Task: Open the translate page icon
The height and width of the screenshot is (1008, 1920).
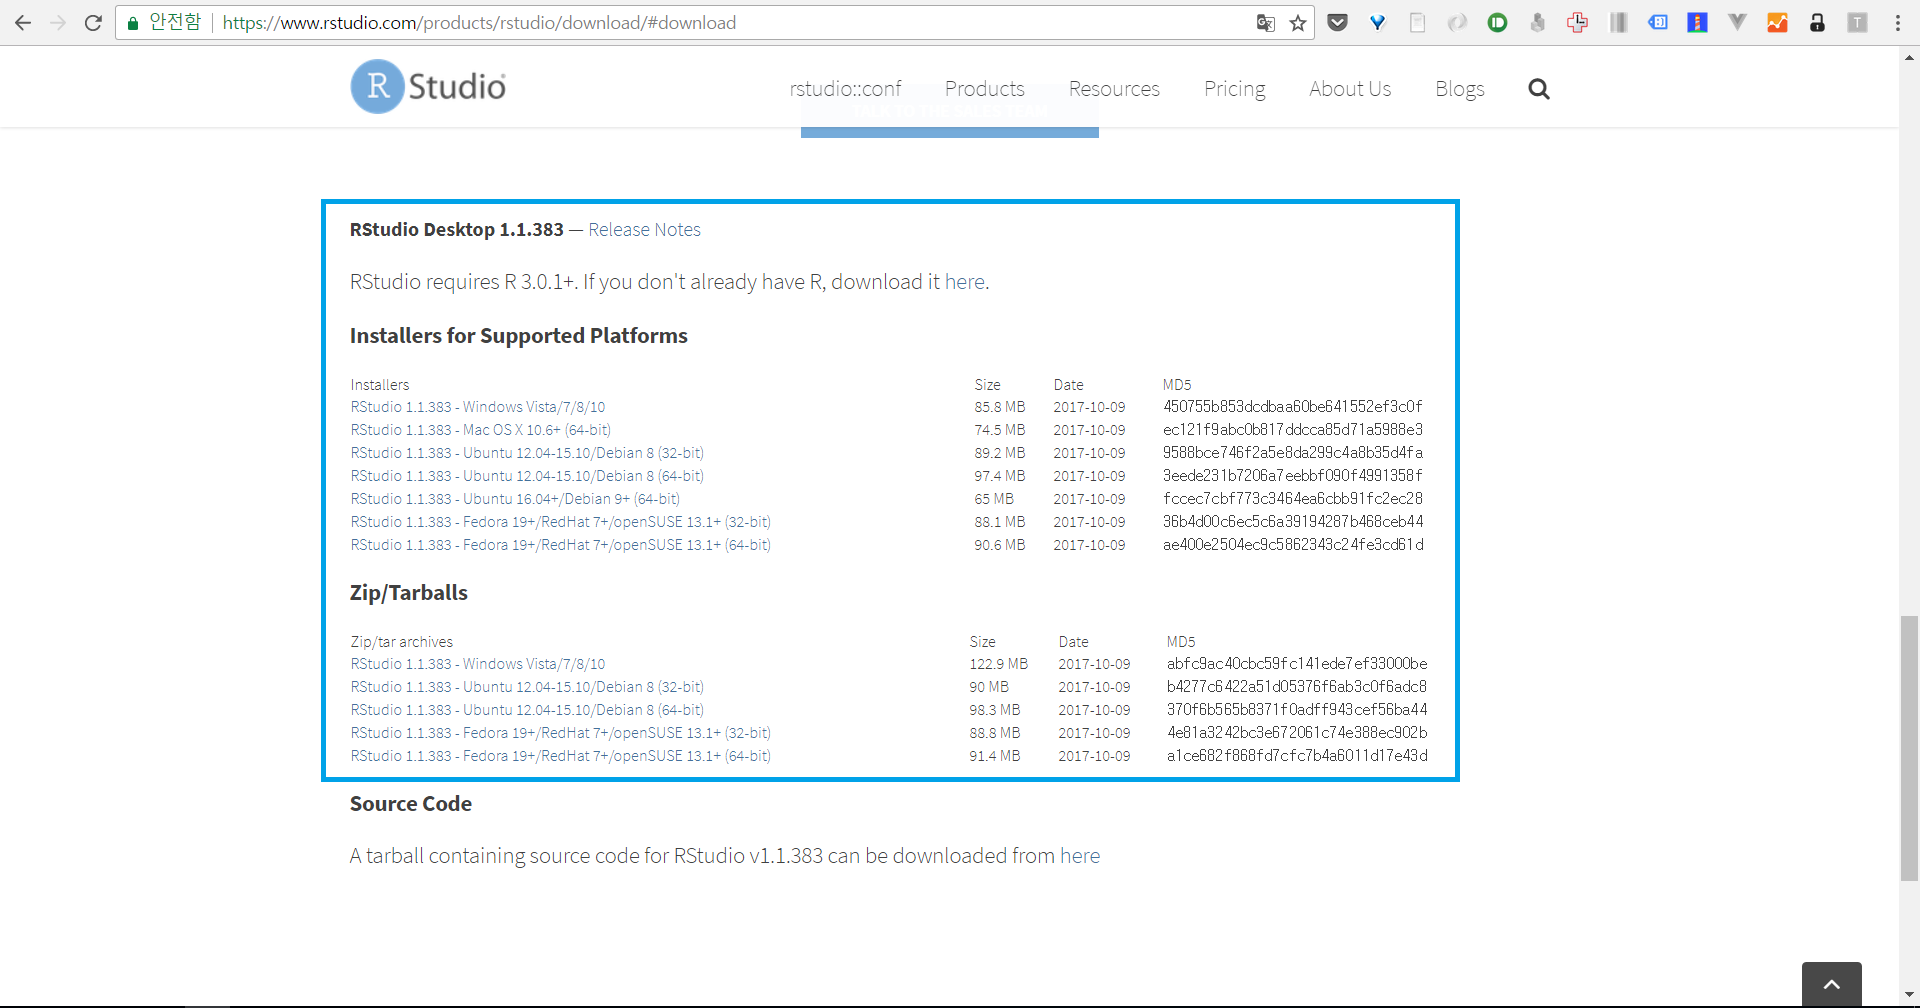Action: click(x=1266, y=23)
